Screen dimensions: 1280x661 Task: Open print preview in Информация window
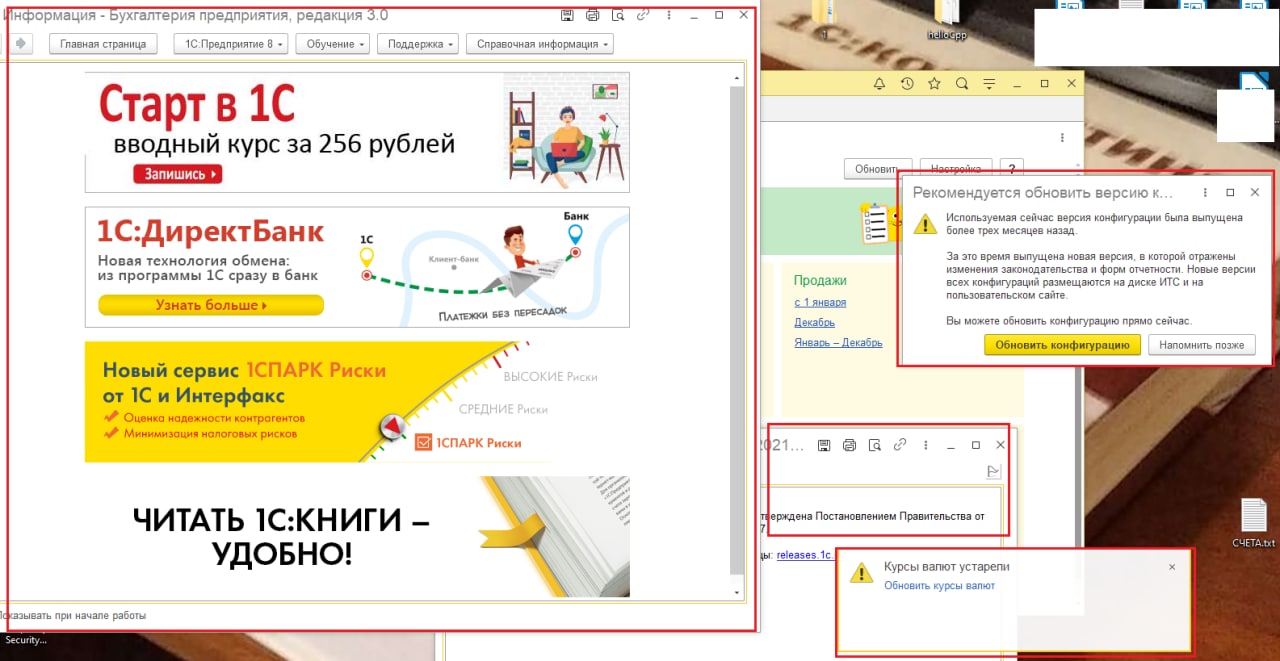point(618,15)
